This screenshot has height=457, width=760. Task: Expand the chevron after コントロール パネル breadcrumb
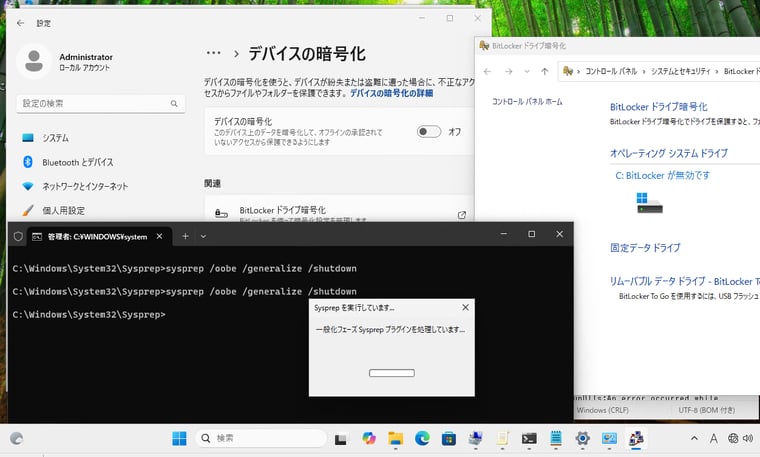(x=644, y=72)
